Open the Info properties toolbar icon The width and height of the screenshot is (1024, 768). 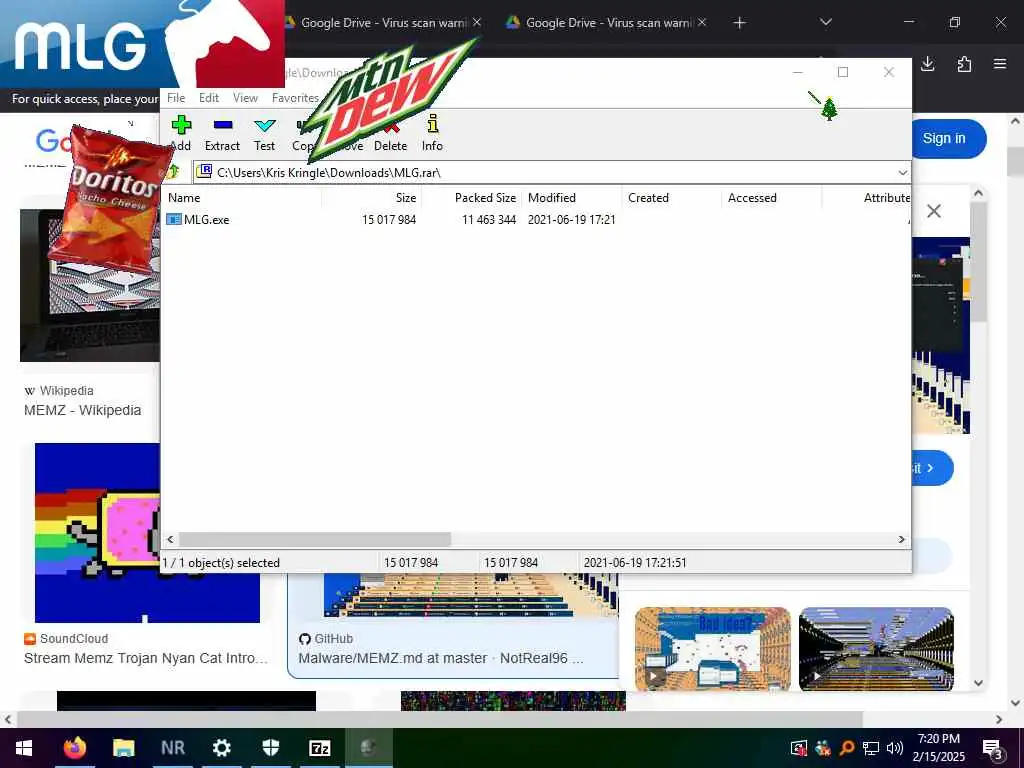pos(432,123)
